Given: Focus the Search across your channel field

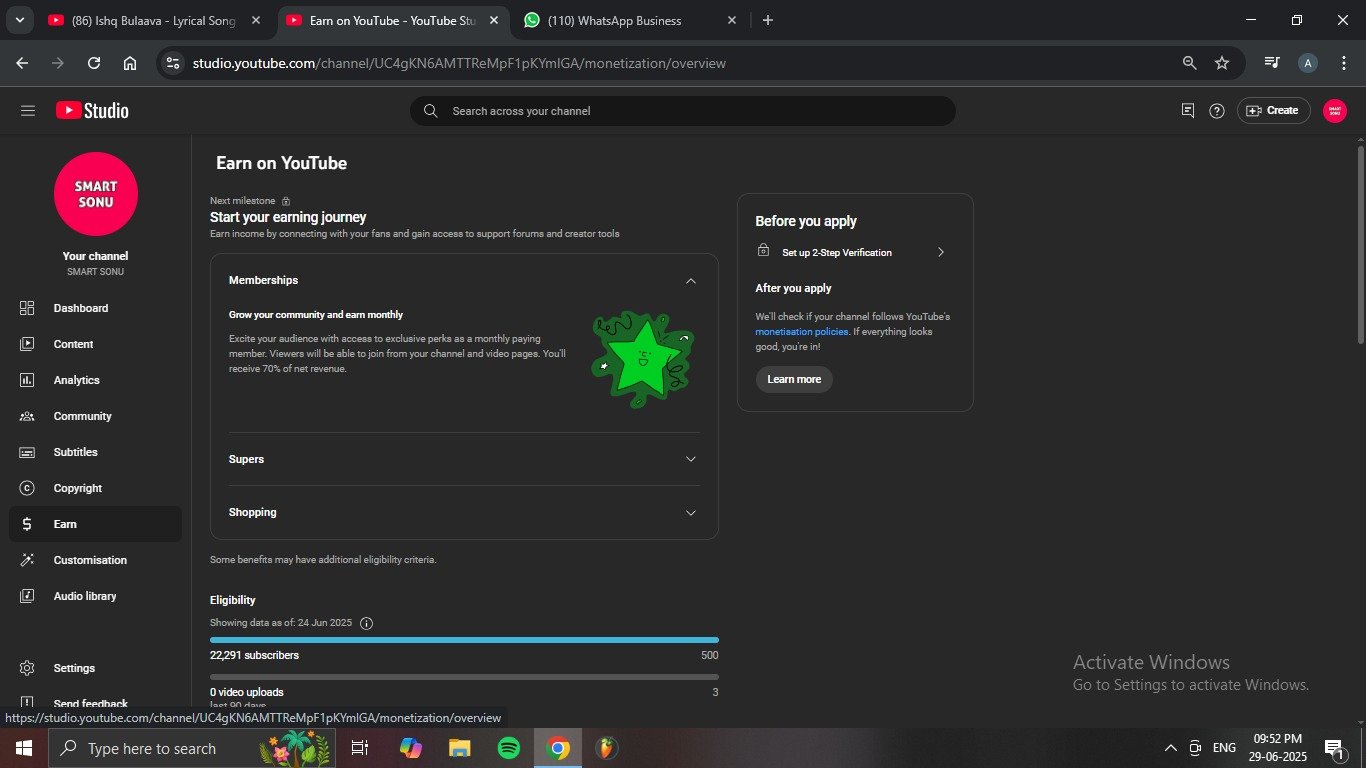Looking at the screenshot, I should coord(683,111).
